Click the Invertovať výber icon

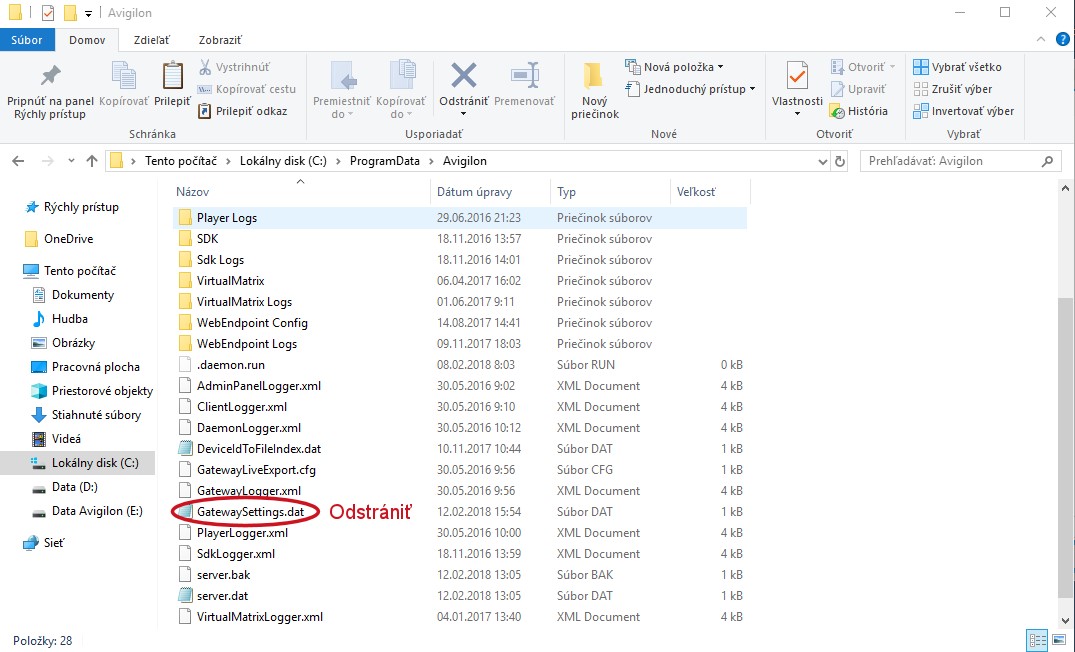(921, 111)
